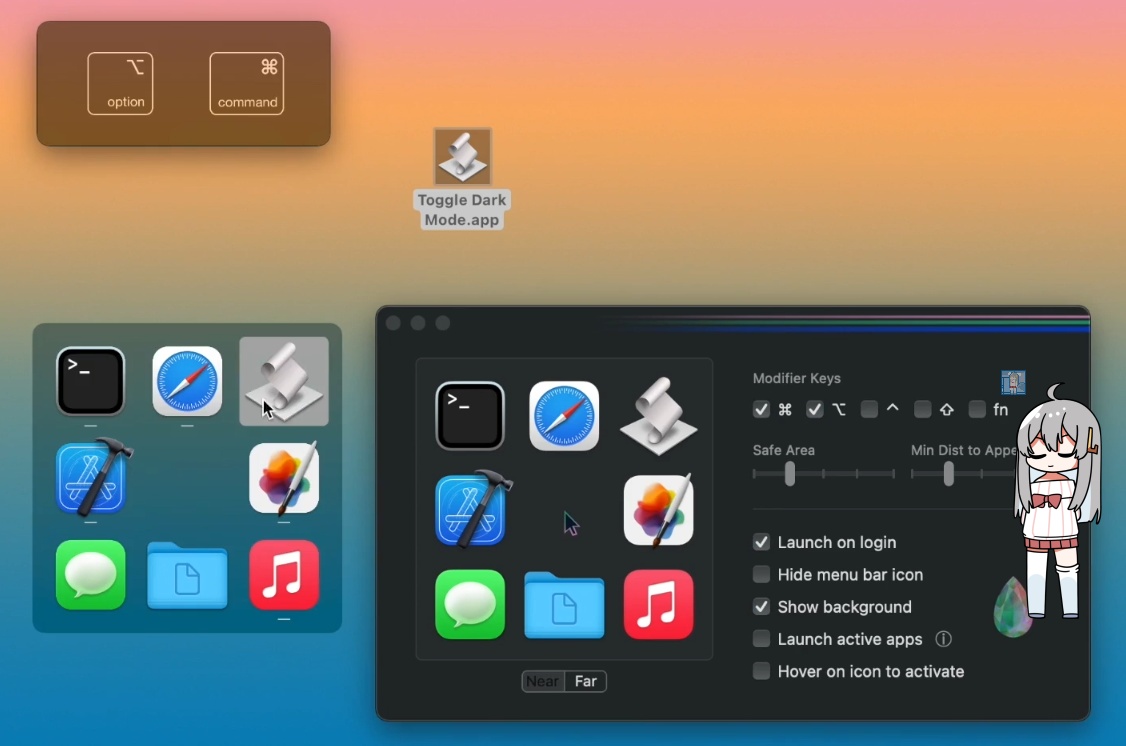Click the command key in keystroke overlay
The height and width of the screenshot is (746, 1126).
click(246, 83)
